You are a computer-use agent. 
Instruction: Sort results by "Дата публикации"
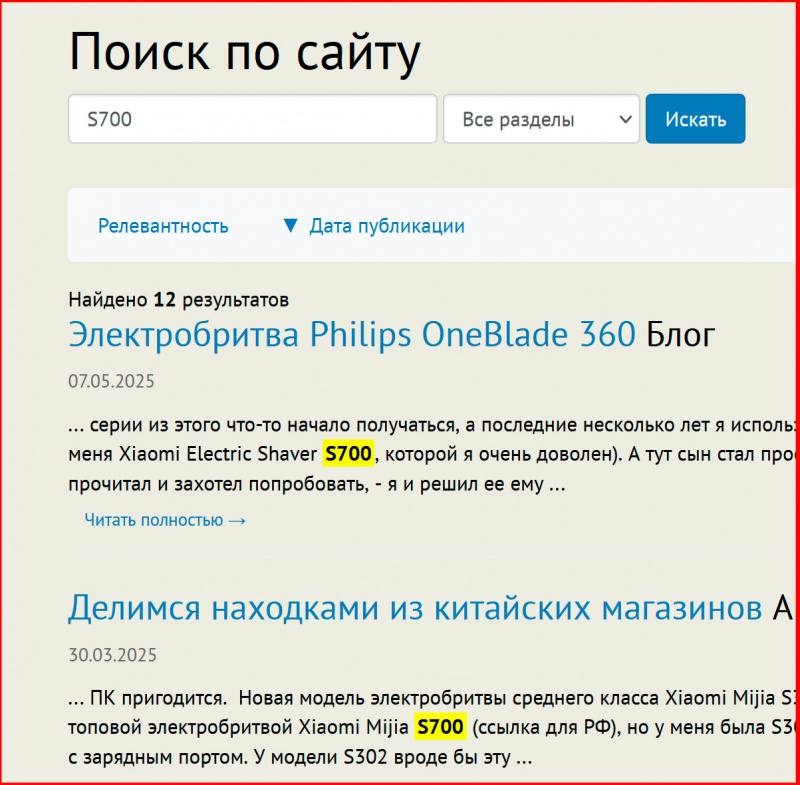(x=386, y=226)
